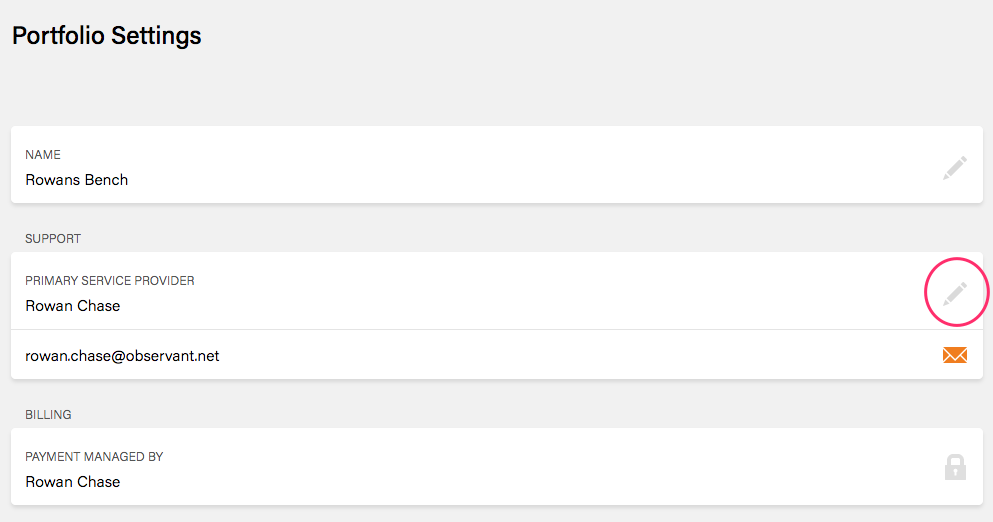The width and height of the screenshot is (993, 522).
Task: Click the blank area right of Portfolio Settings title
Action: click(600, 36)
